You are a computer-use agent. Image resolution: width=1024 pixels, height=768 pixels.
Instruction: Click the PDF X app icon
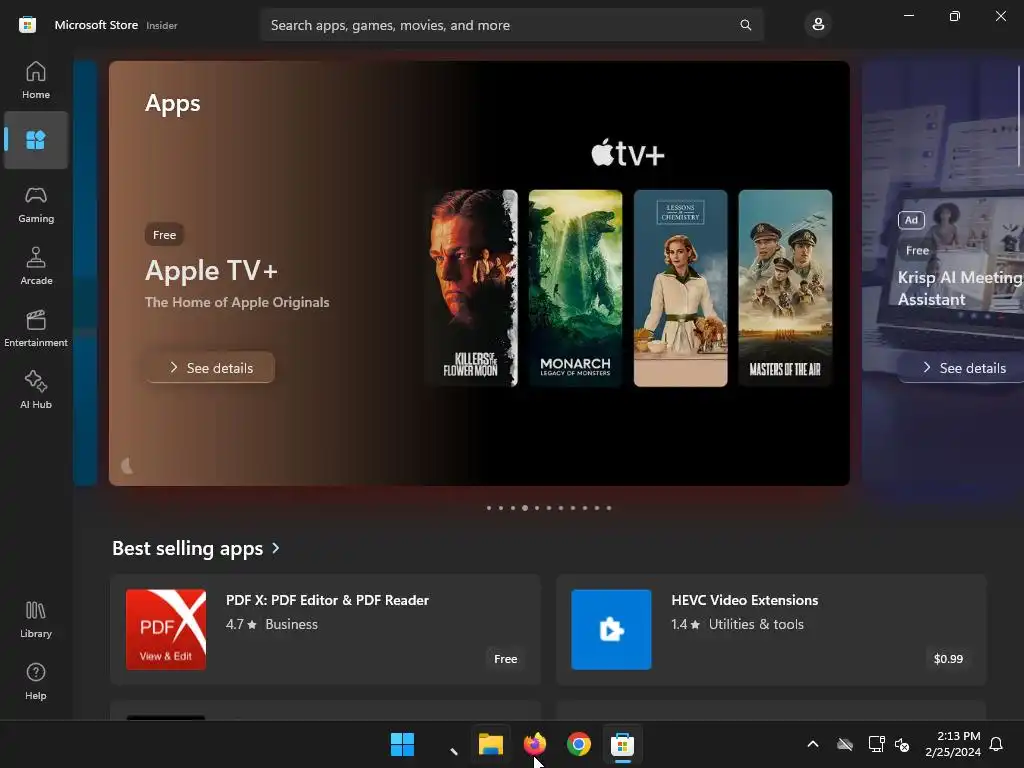[x=166, y=630]
